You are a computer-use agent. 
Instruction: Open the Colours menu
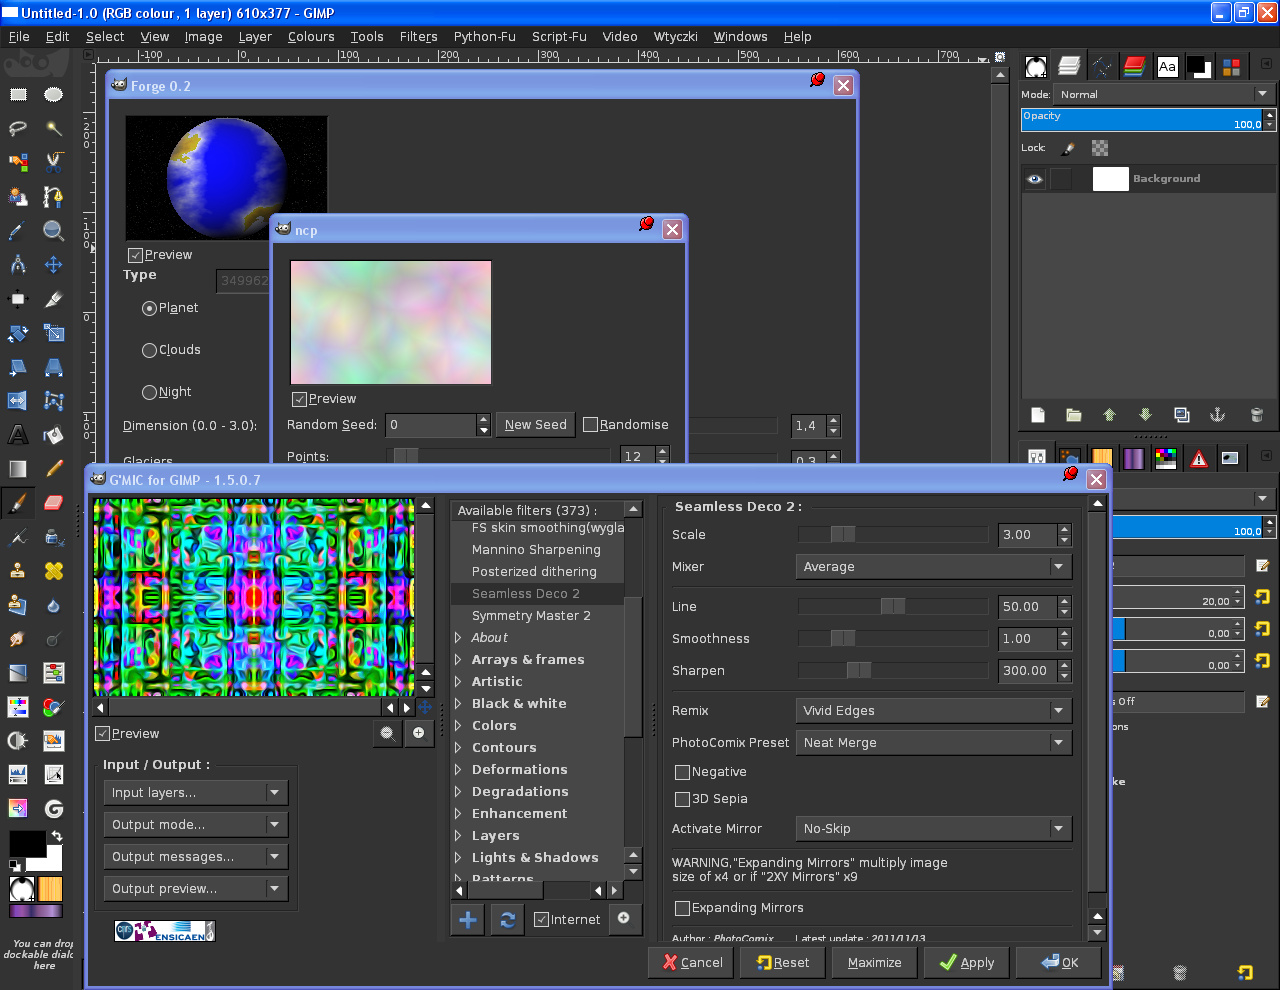point(311,36)
